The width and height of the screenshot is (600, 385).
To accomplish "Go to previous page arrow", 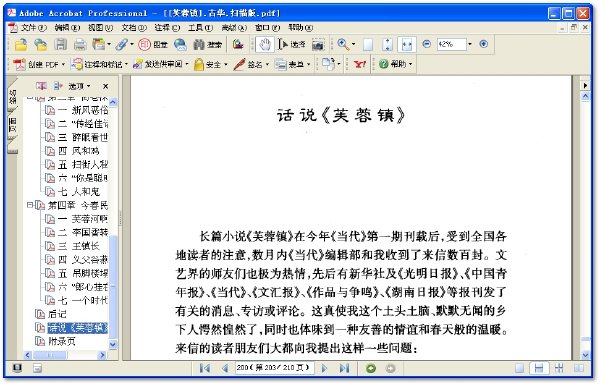I will tap(225, 369).
